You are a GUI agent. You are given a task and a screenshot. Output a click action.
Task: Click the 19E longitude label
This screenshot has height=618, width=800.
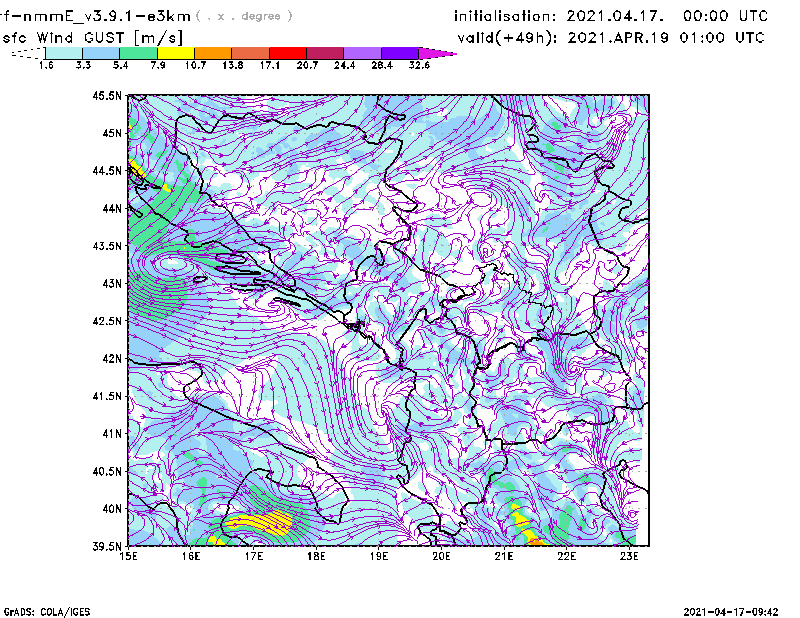coord(379,556)
